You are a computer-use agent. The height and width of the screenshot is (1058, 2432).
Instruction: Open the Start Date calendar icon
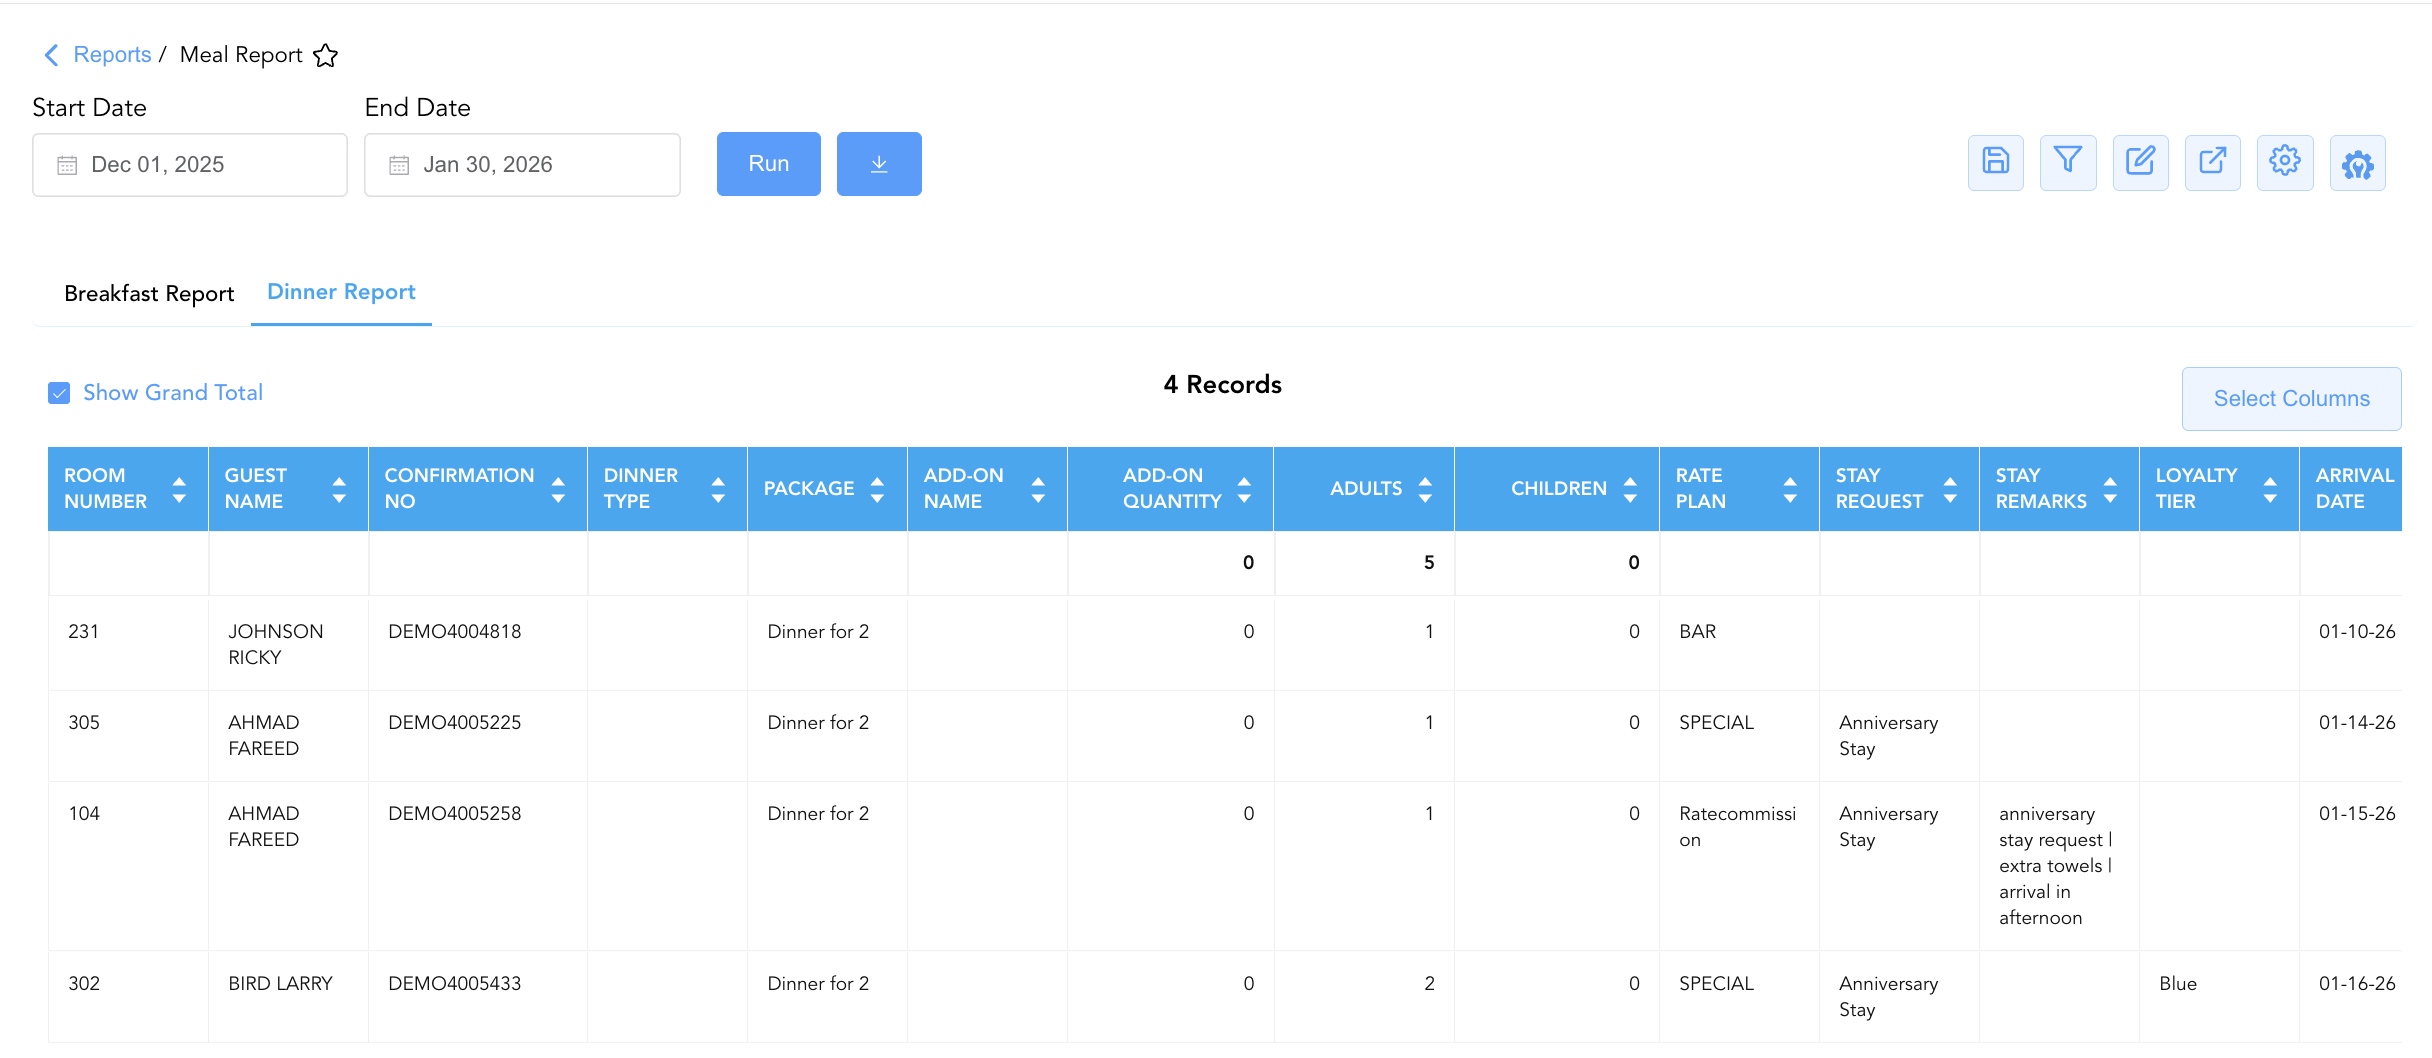(x=67, y=165)
